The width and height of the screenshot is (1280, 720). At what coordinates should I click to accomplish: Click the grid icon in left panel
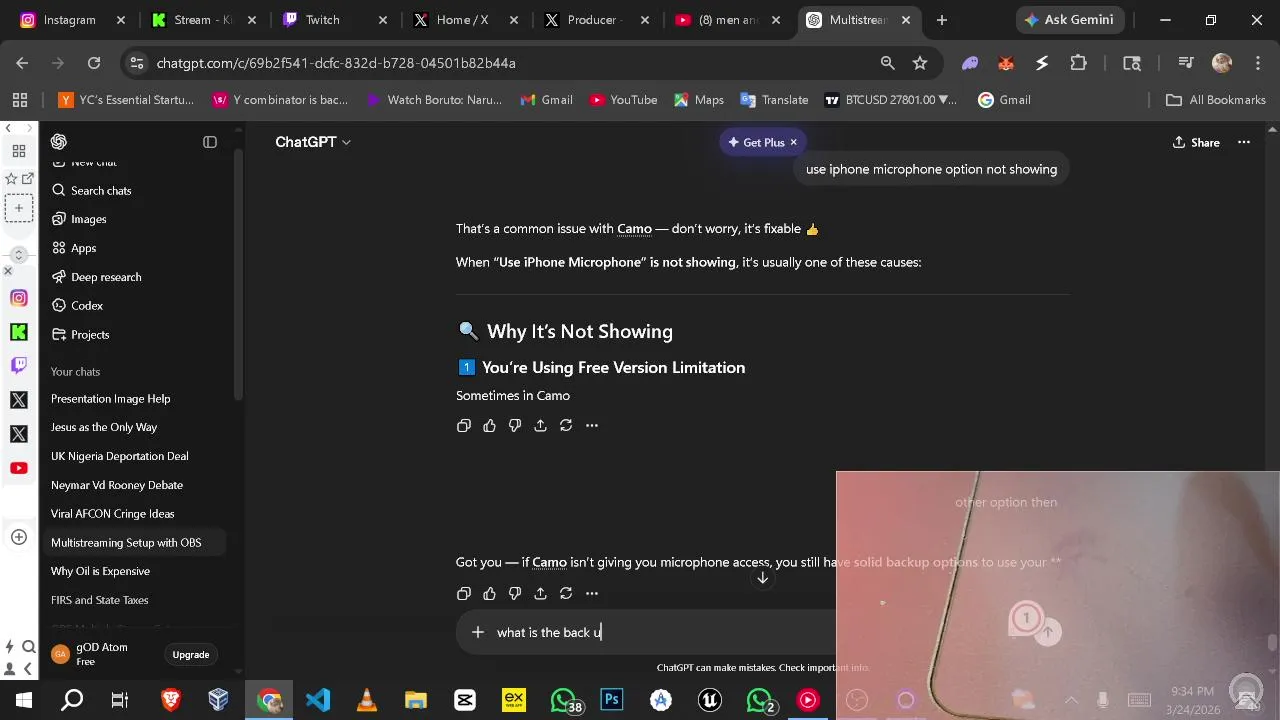coord(19,151)
